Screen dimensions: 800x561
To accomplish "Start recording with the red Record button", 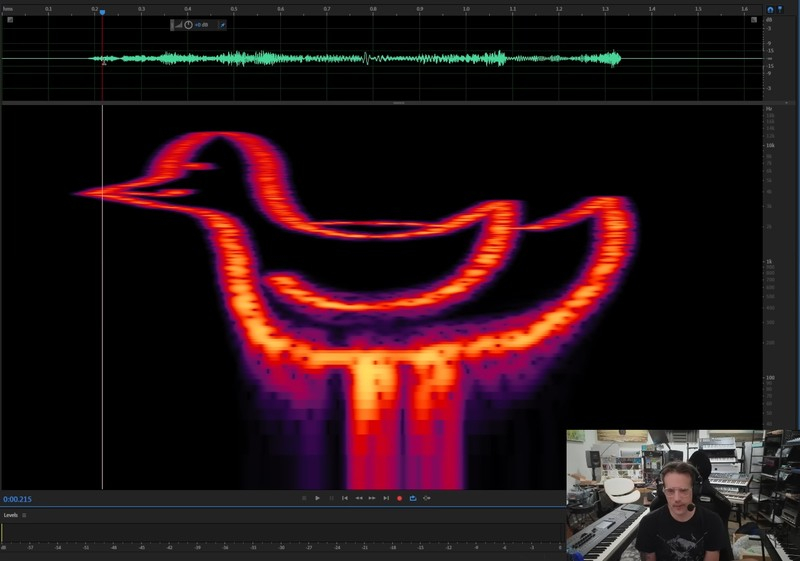I will (400, 498).
